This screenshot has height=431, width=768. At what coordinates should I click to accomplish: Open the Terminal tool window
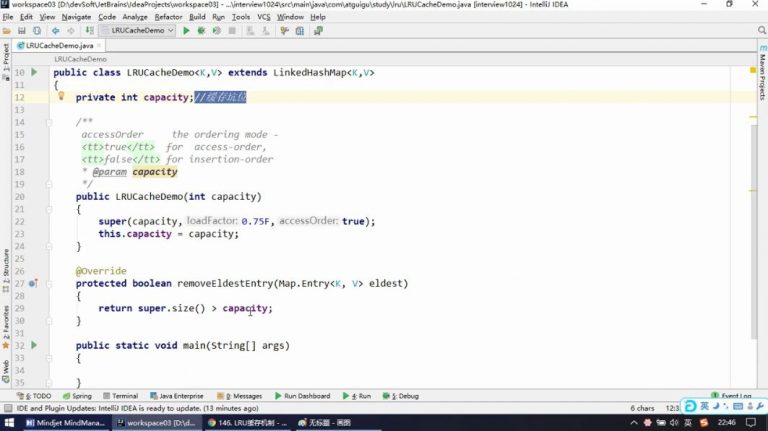tap(124, 396)
